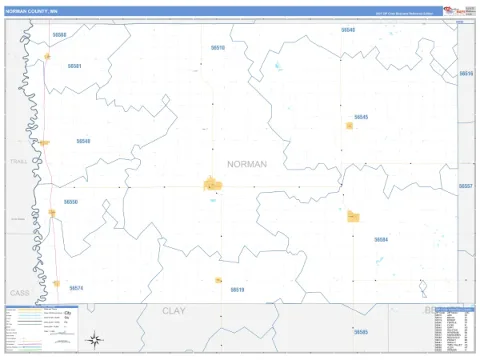
Task: Click the orange city marker beside ZIP 56581
Action: (x=47, y=57)
